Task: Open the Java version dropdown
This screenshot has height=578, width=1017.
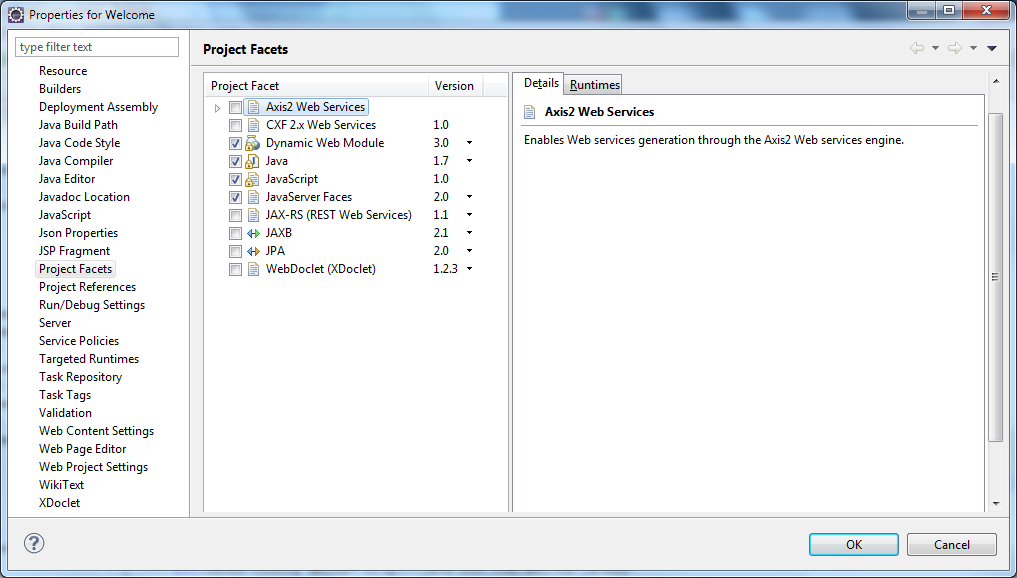Action: [x=470, y=161]
